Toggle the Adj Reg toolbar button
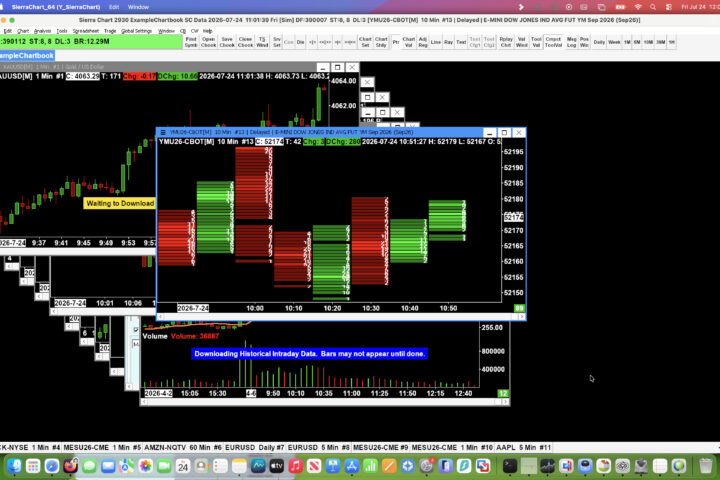 423,42
